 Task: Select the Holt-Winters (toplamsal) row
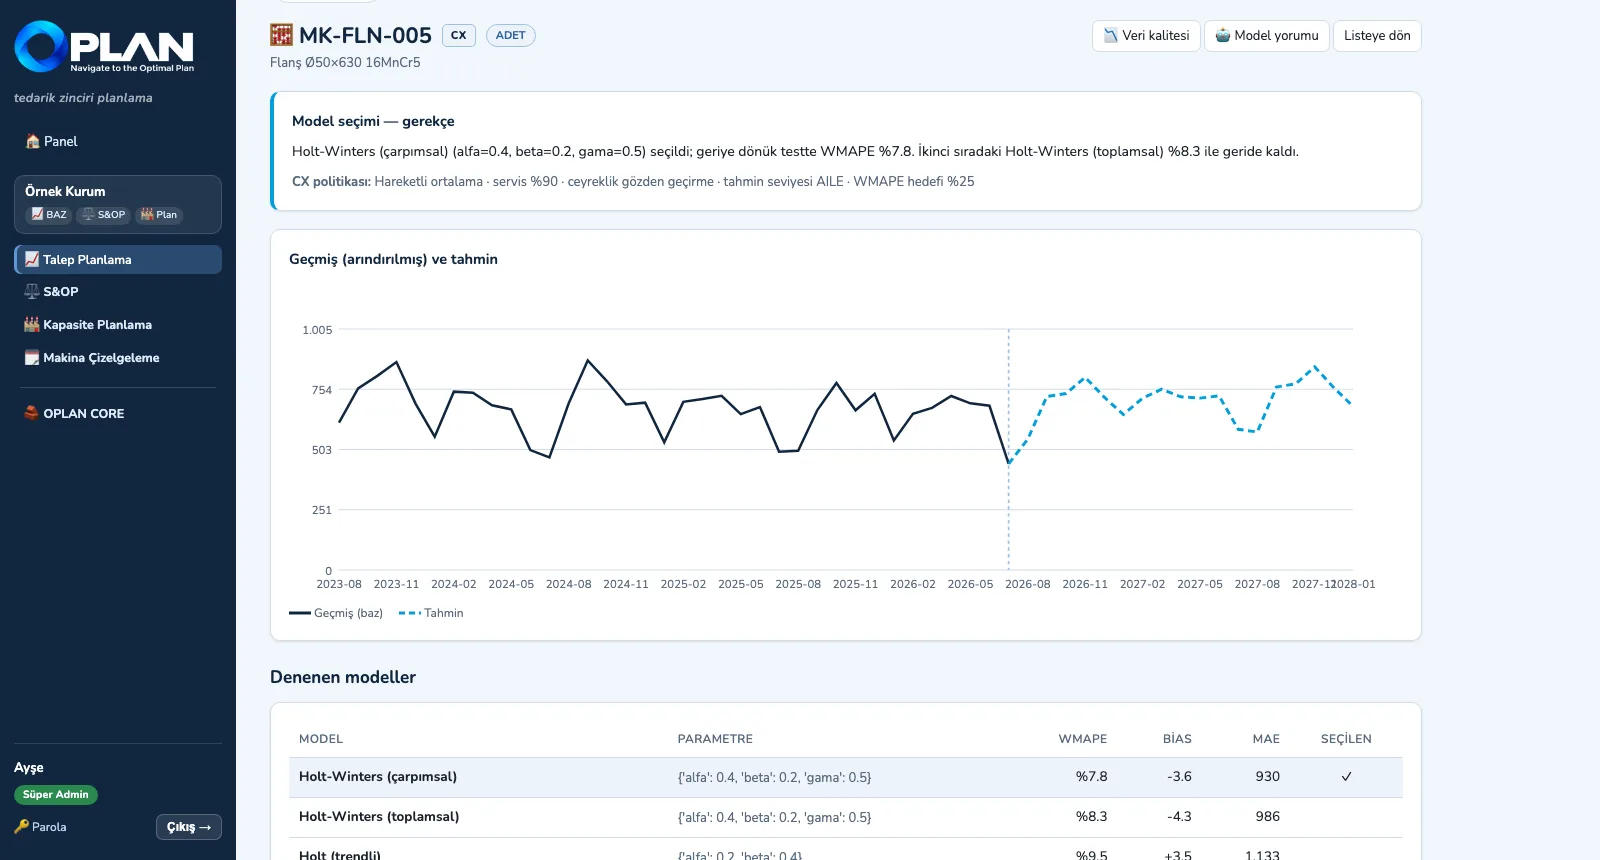846,817
